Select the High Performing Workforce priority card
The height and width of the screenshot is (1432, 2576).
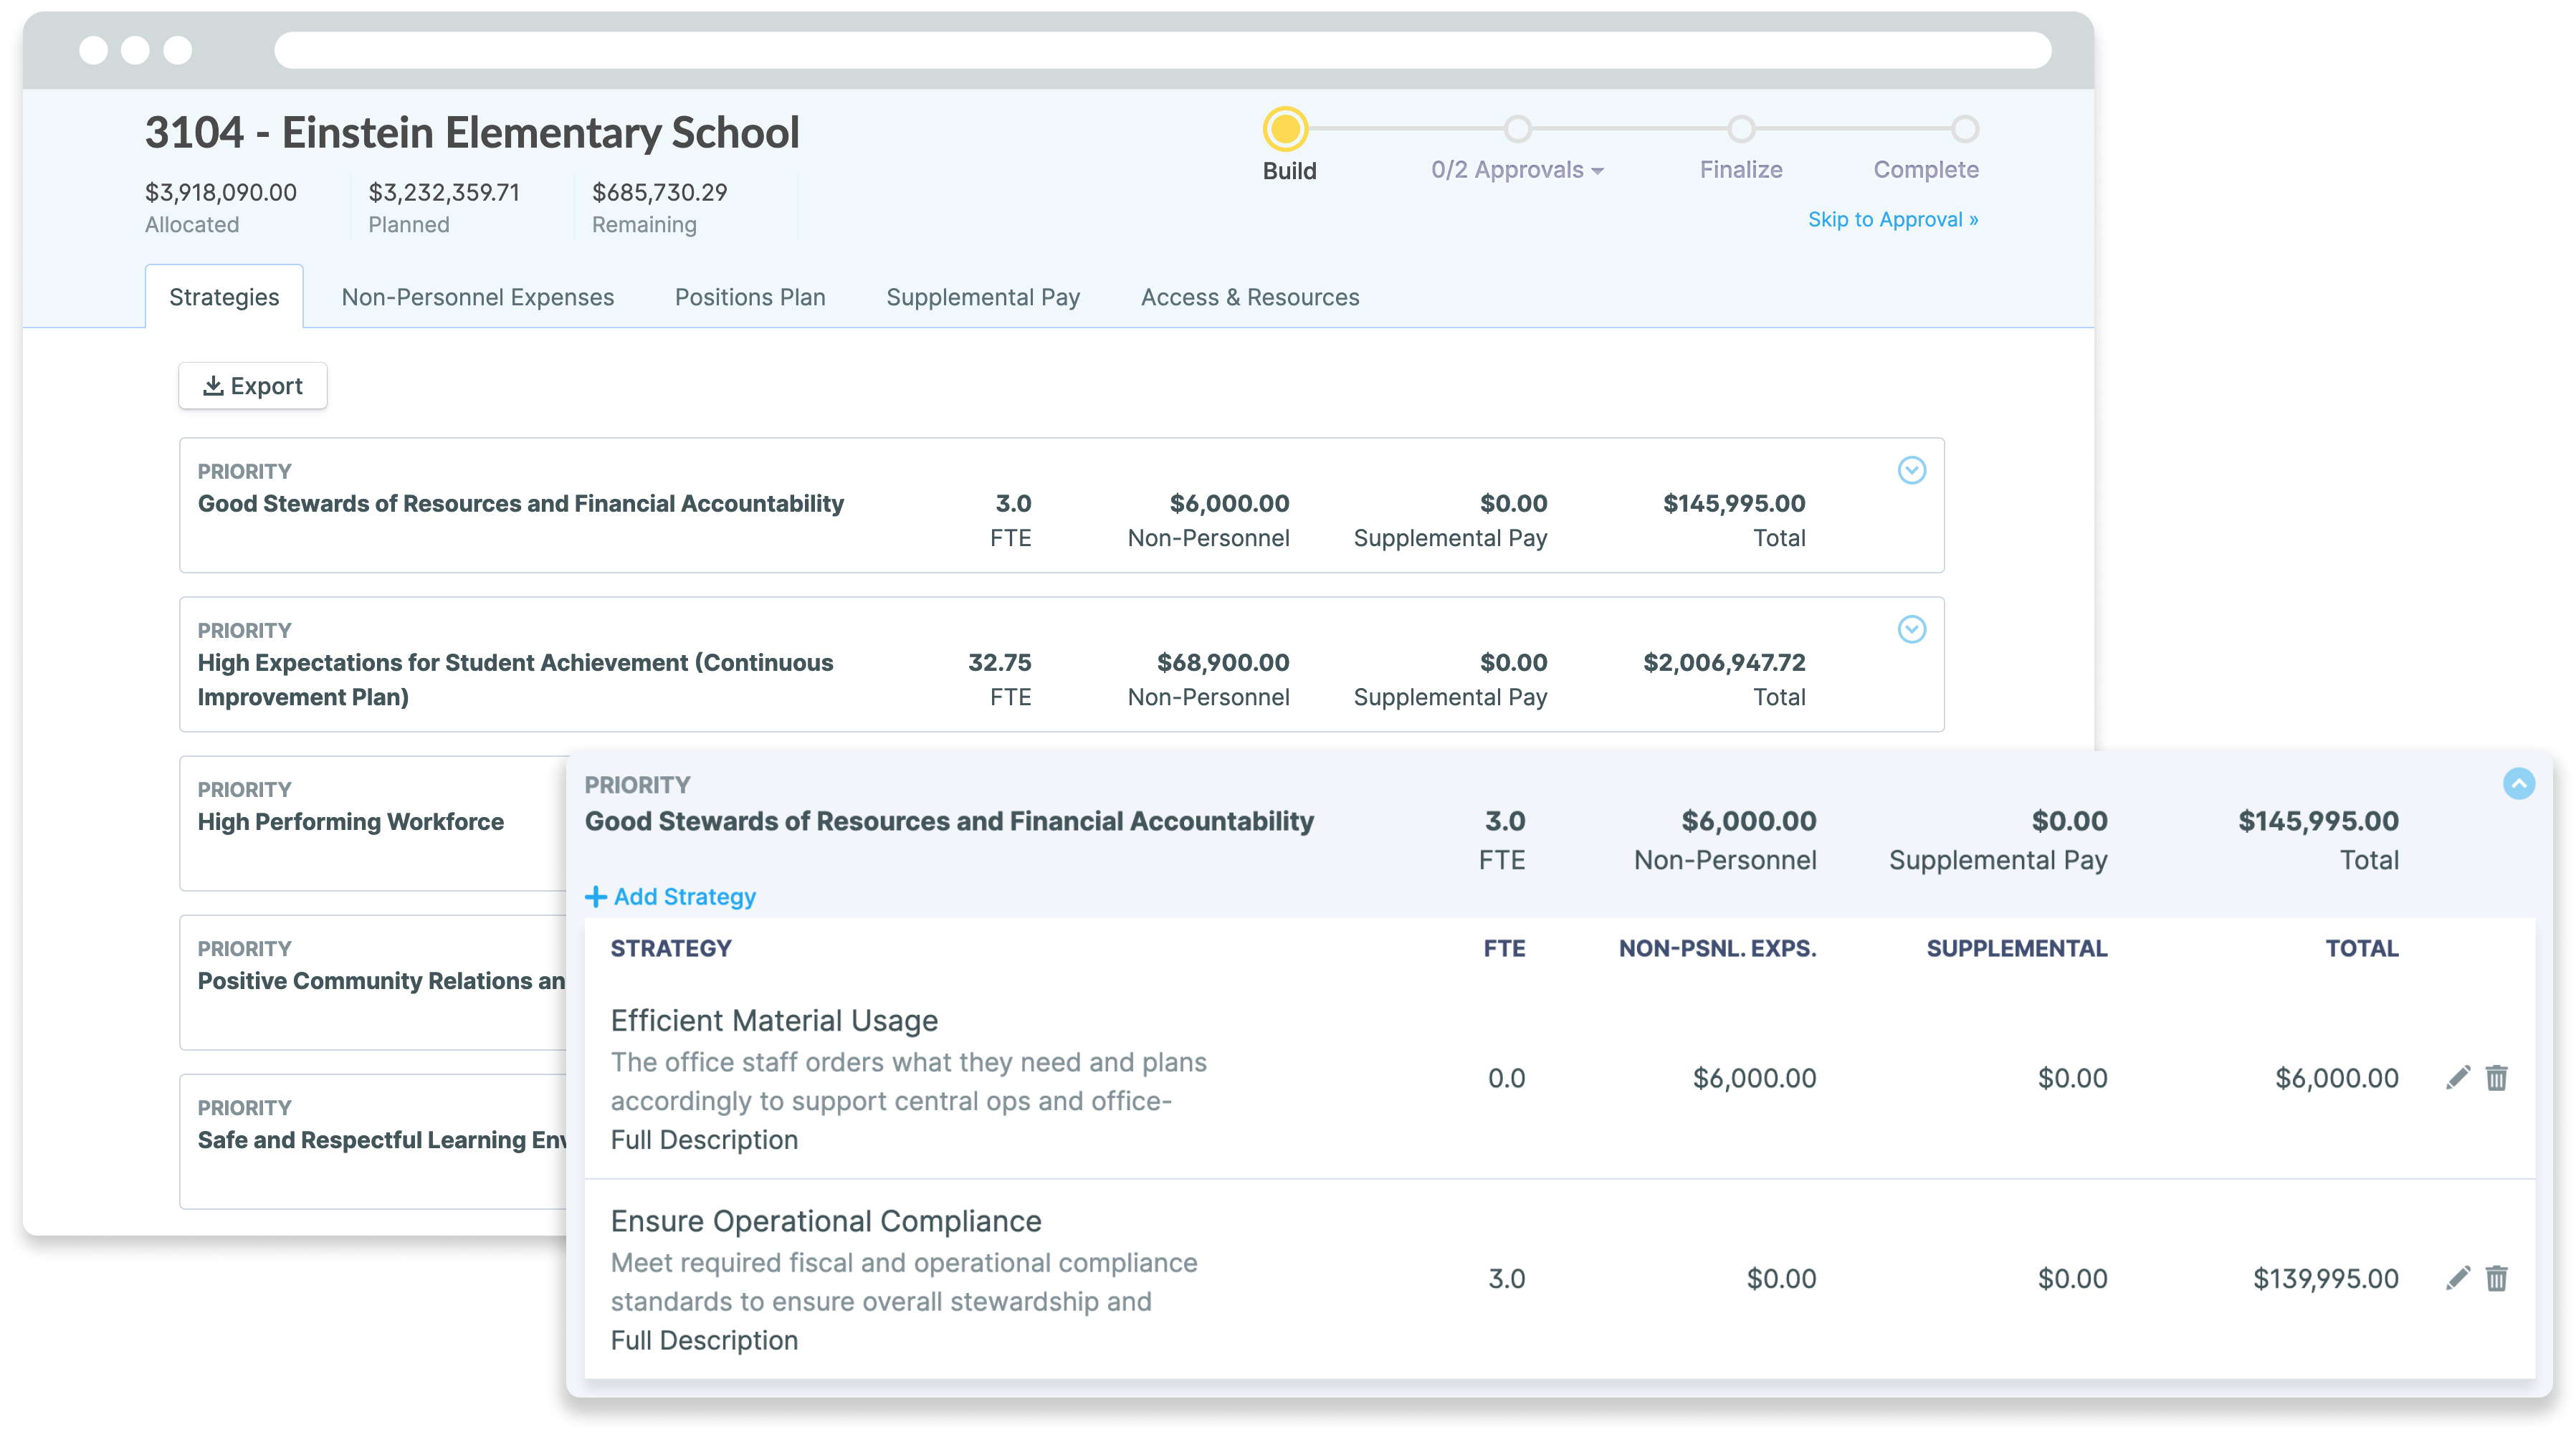pyautogui.click(x=373, y=823)
